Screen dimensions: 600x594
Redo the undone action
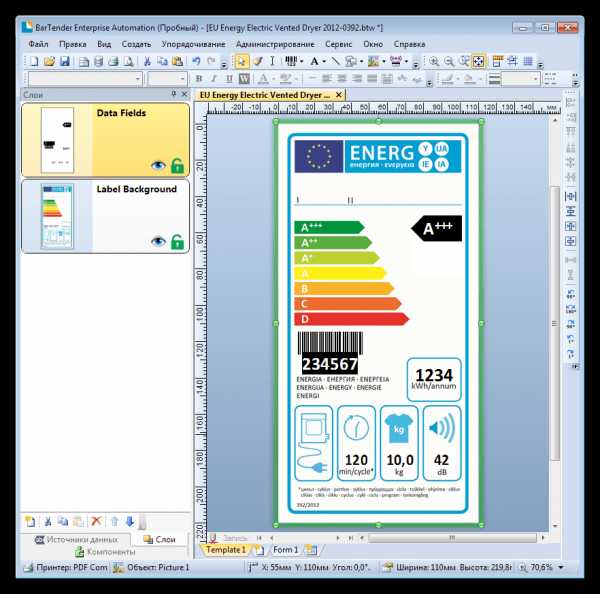point(211,61)
